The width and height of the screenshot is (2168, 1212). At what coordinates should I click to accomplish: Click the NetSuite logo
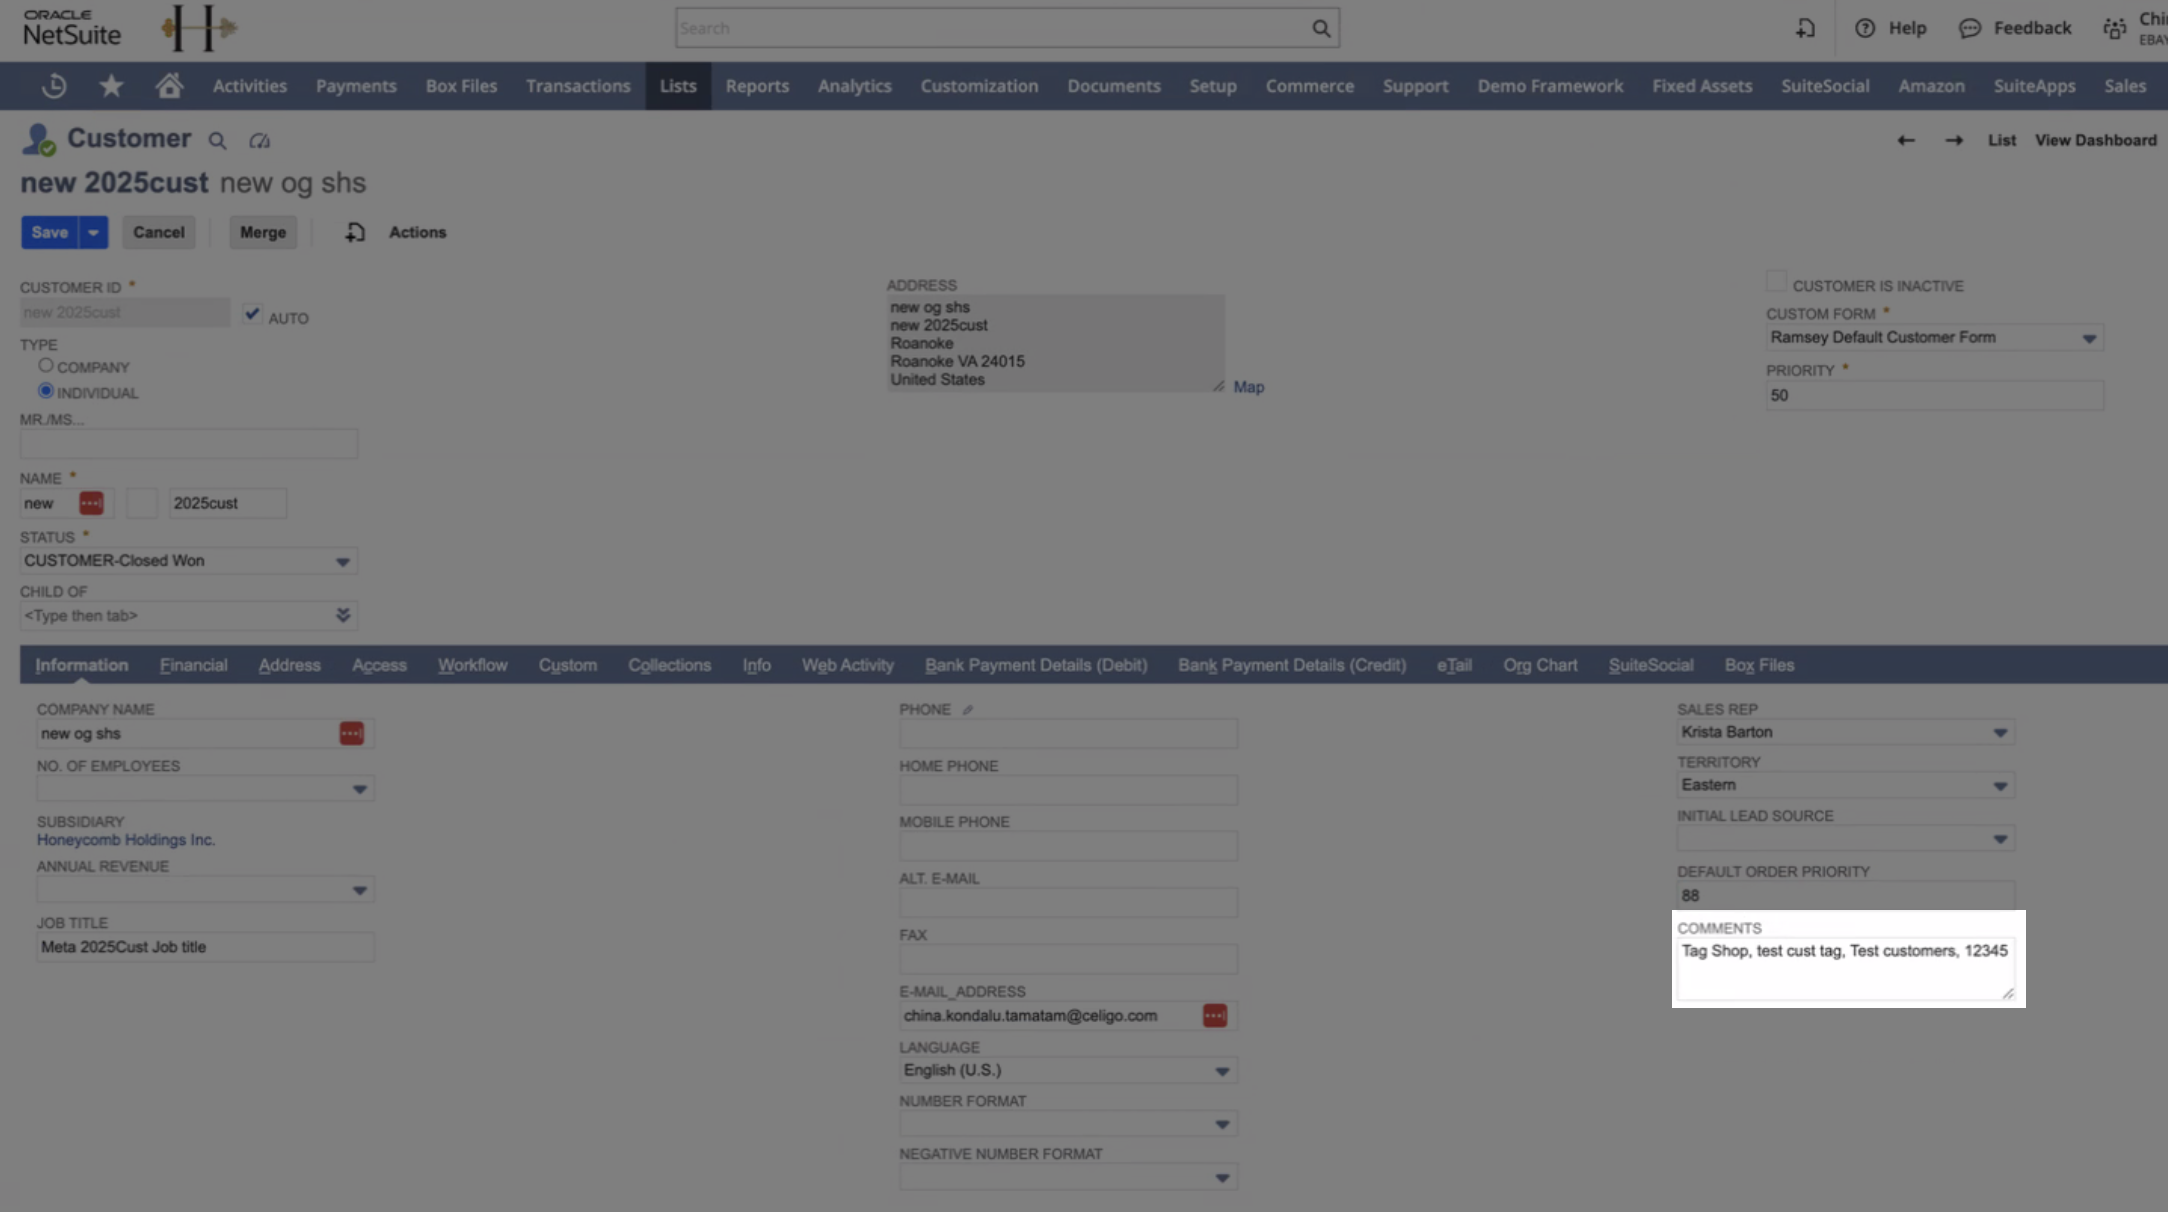[x=72, y=28]
